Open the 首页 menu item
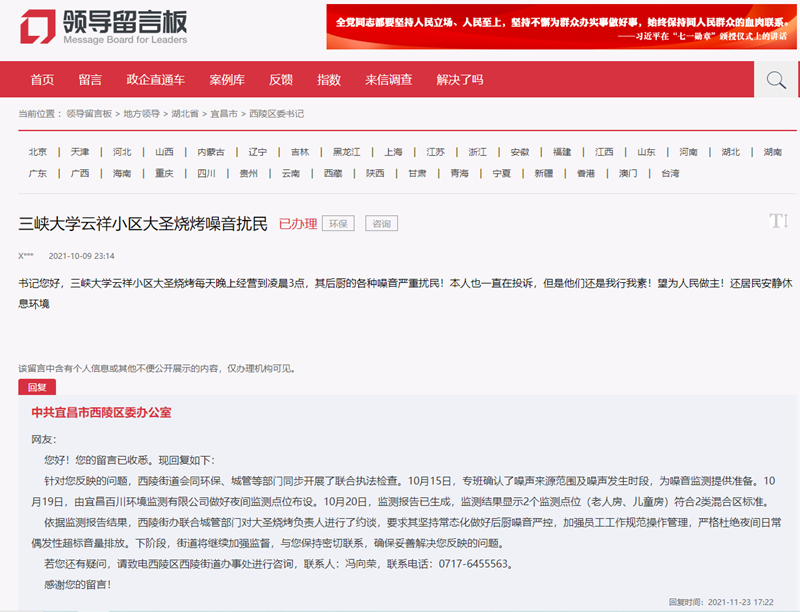 (42, 80)
